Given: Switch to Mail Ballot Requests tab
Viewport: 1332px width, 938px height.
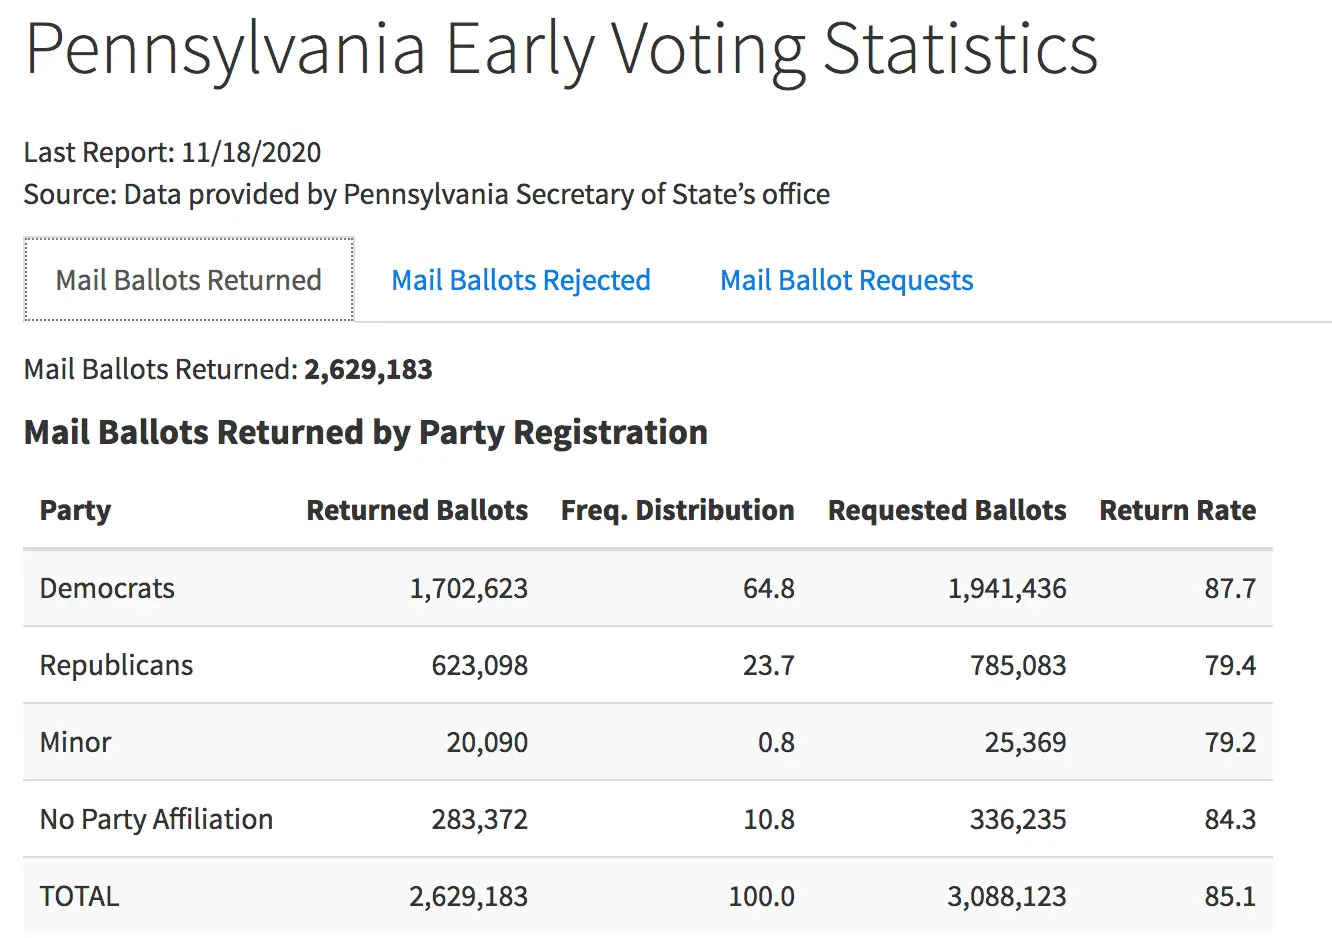Looking at the screenshot, I should (846, 280).
